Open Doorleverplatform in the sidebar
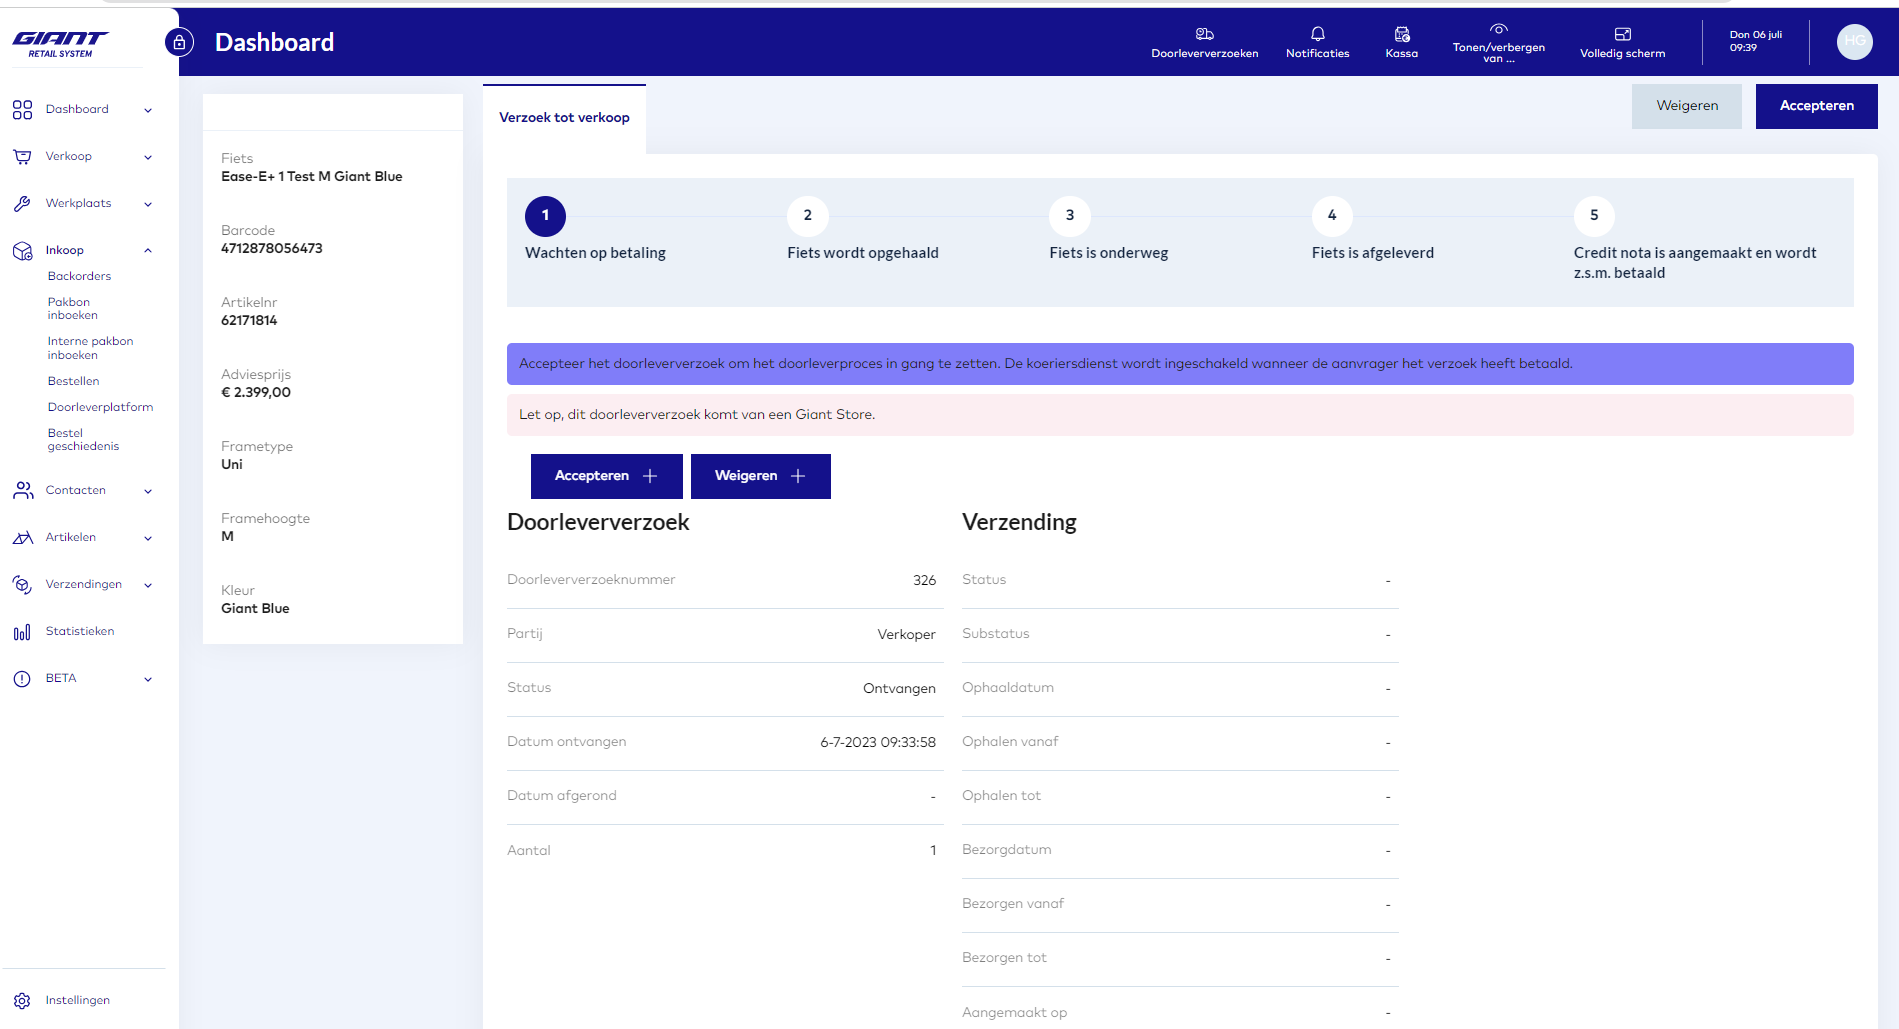 pyautogui.click(x=100, y=407)
